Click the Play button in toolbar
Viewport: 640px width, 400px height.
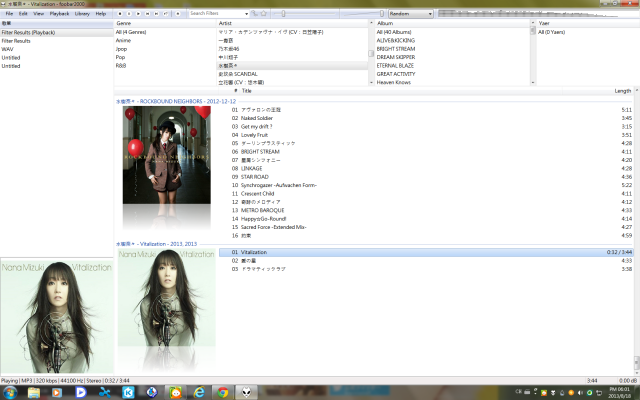138,13
